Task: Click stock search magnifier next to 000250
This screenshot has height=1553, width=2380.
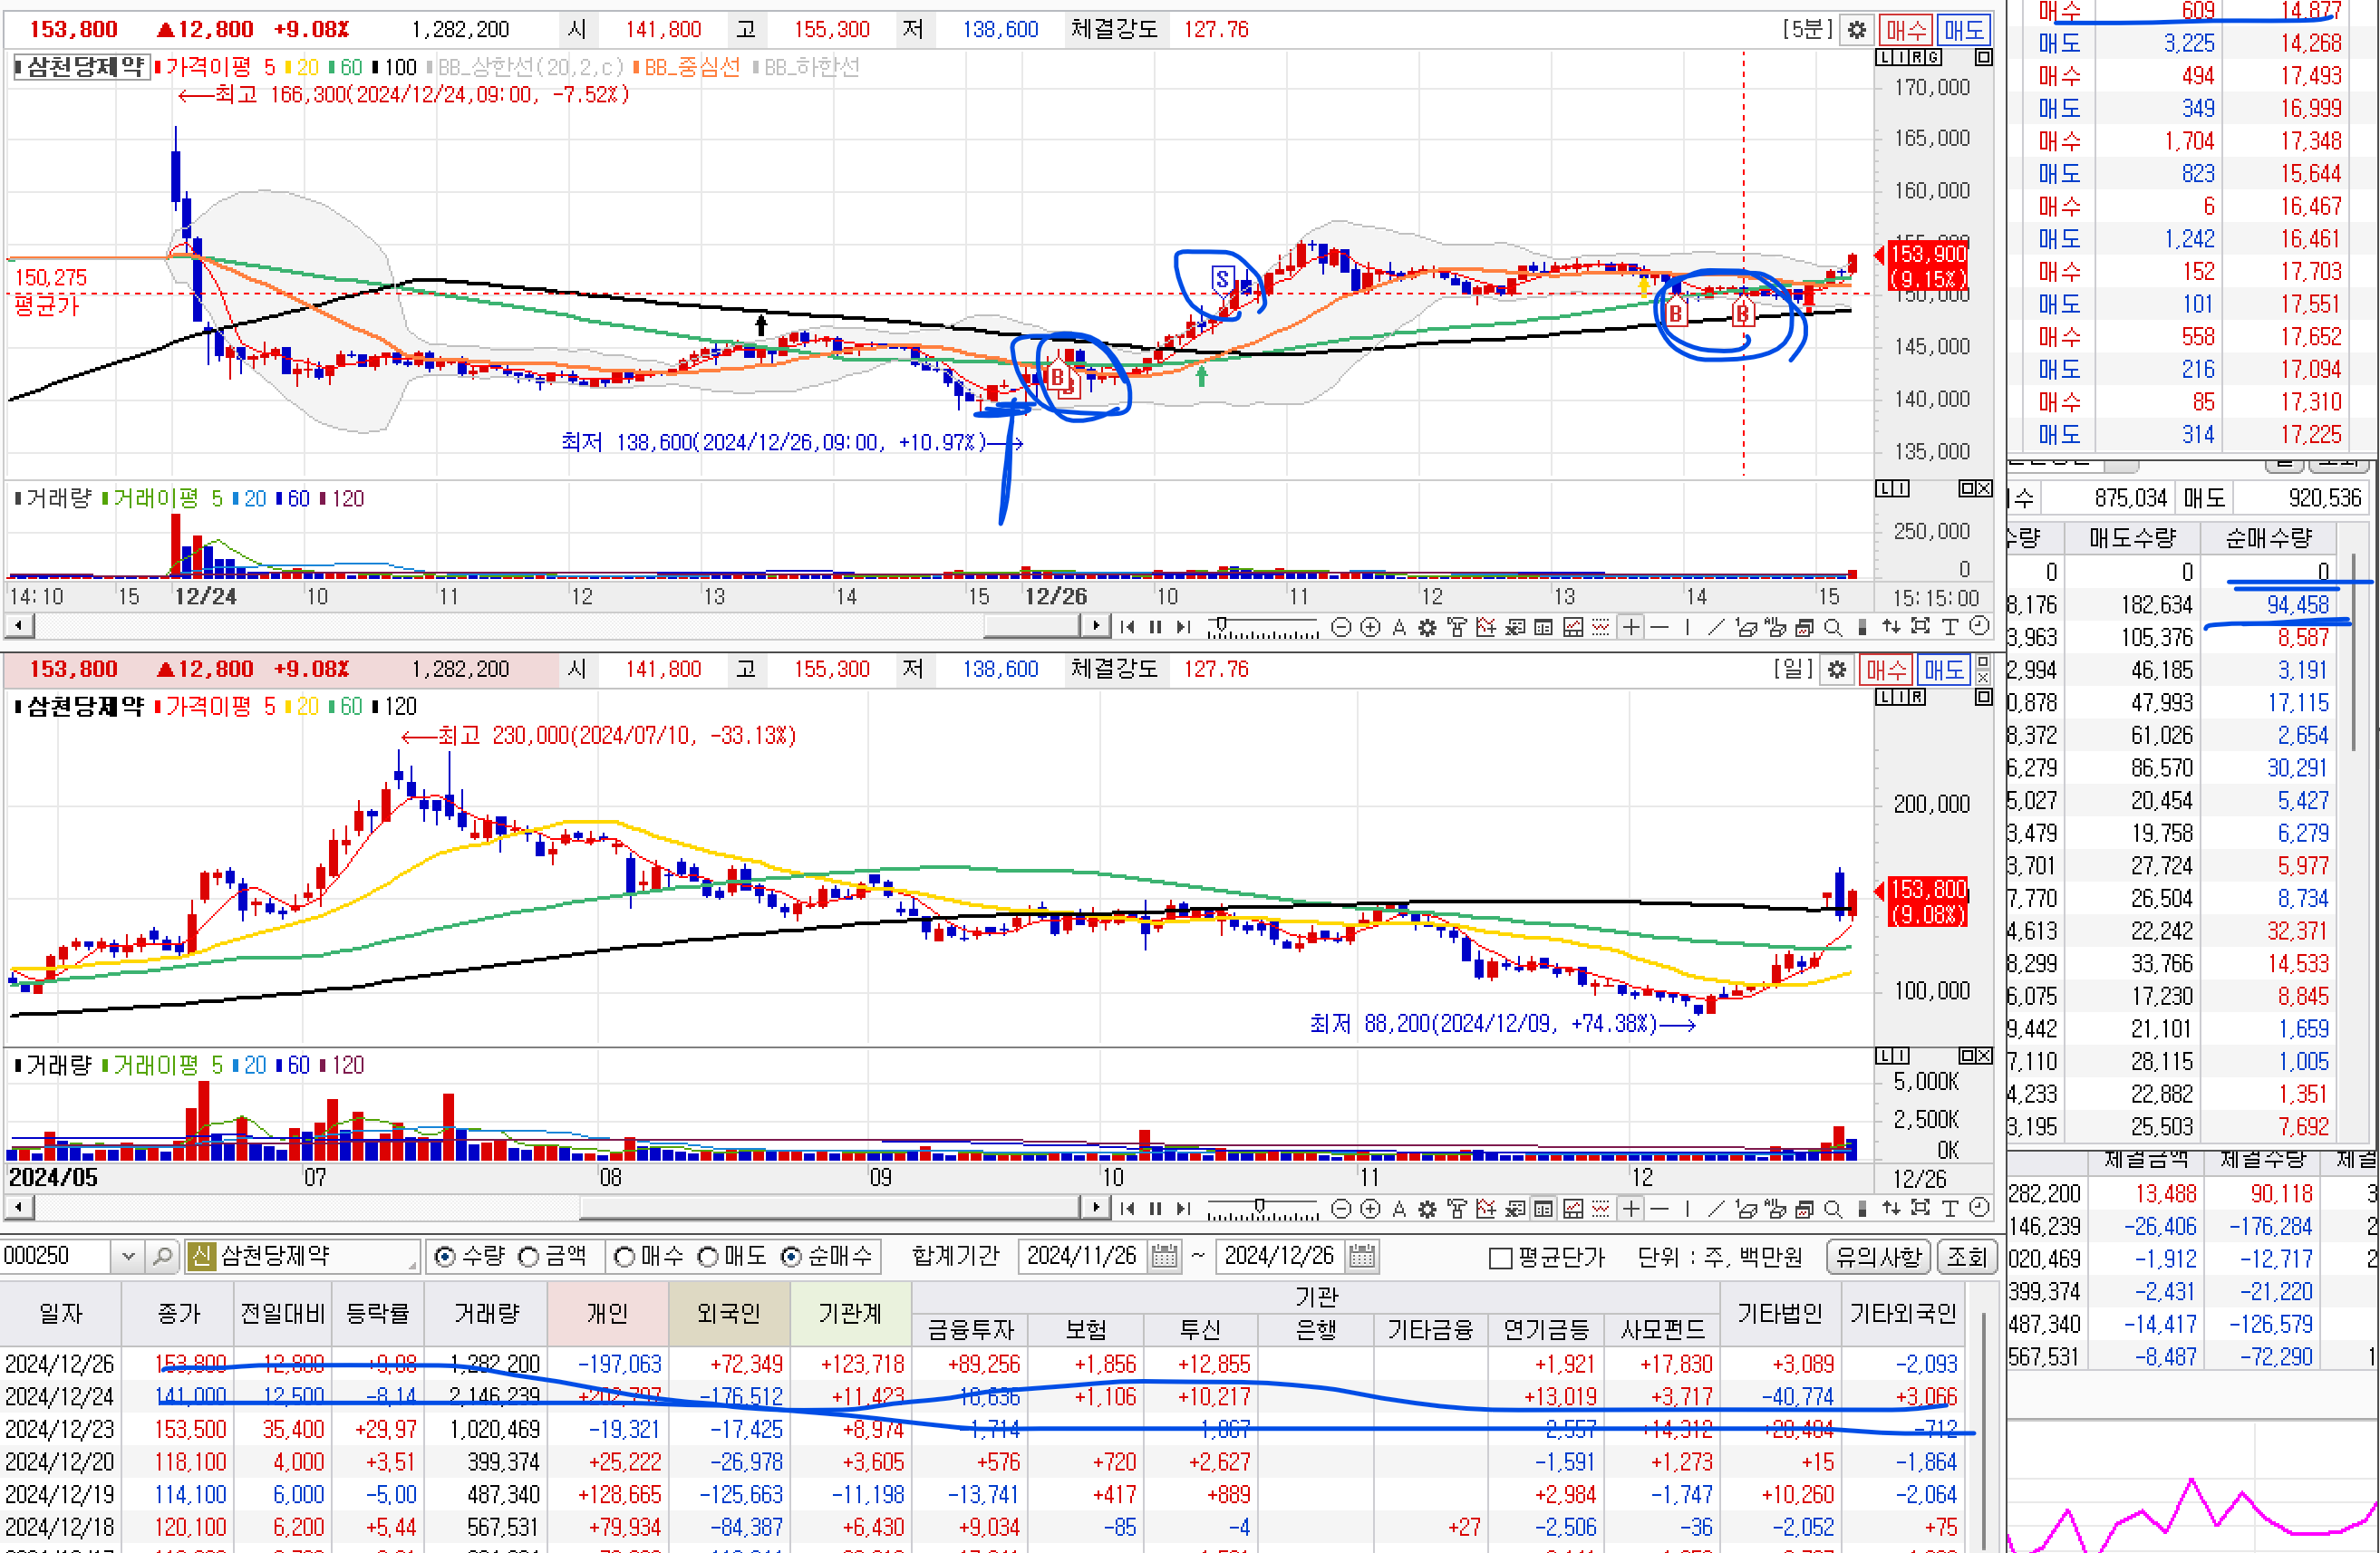Action: tap(162, 1256)
